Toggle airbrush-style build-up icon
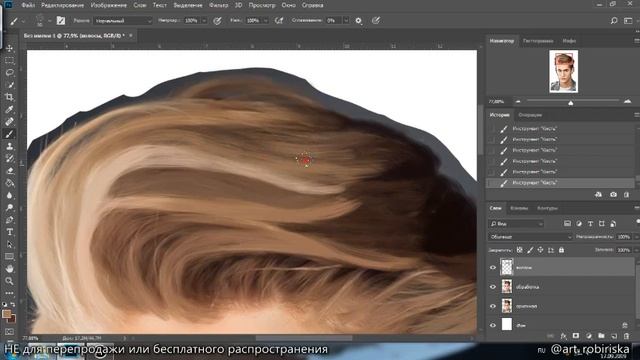Viewport: 640px width, 360px height. [279, 20]
